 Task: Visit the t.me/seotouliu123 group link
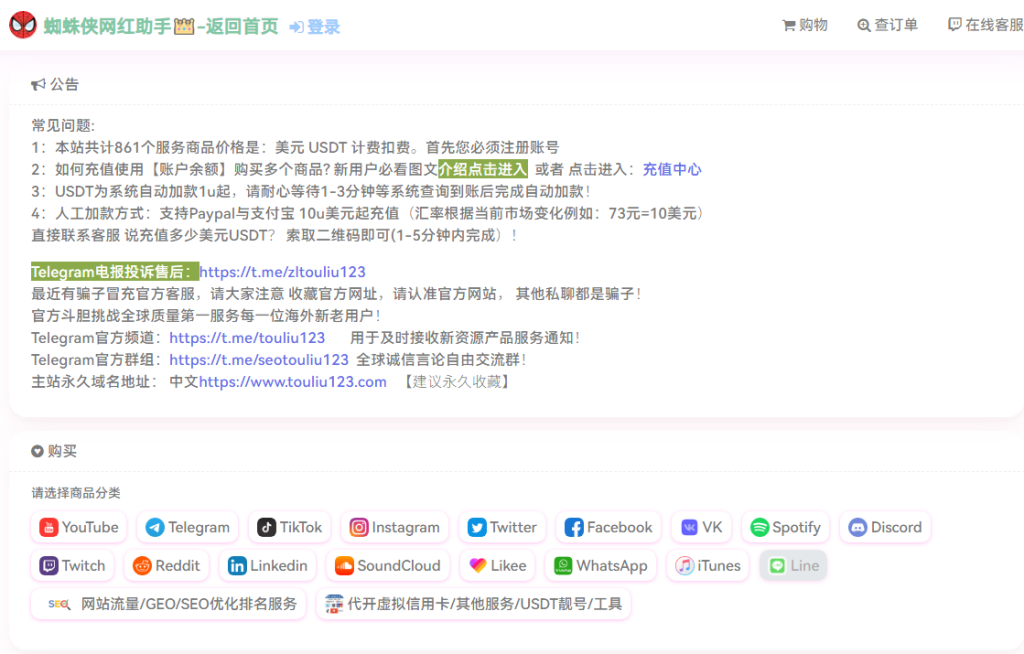point(259,360)
